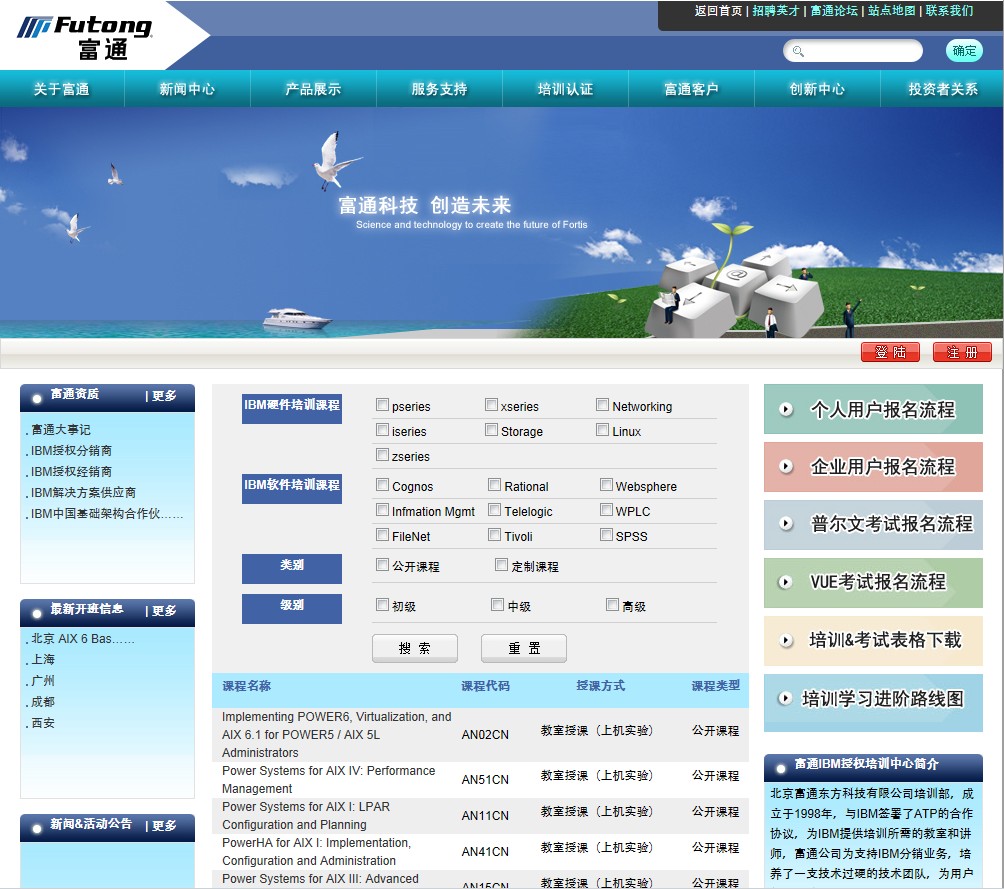Screen dimensions: 1004x889
Task: Click the Futong logo
Action: point(85,37)
